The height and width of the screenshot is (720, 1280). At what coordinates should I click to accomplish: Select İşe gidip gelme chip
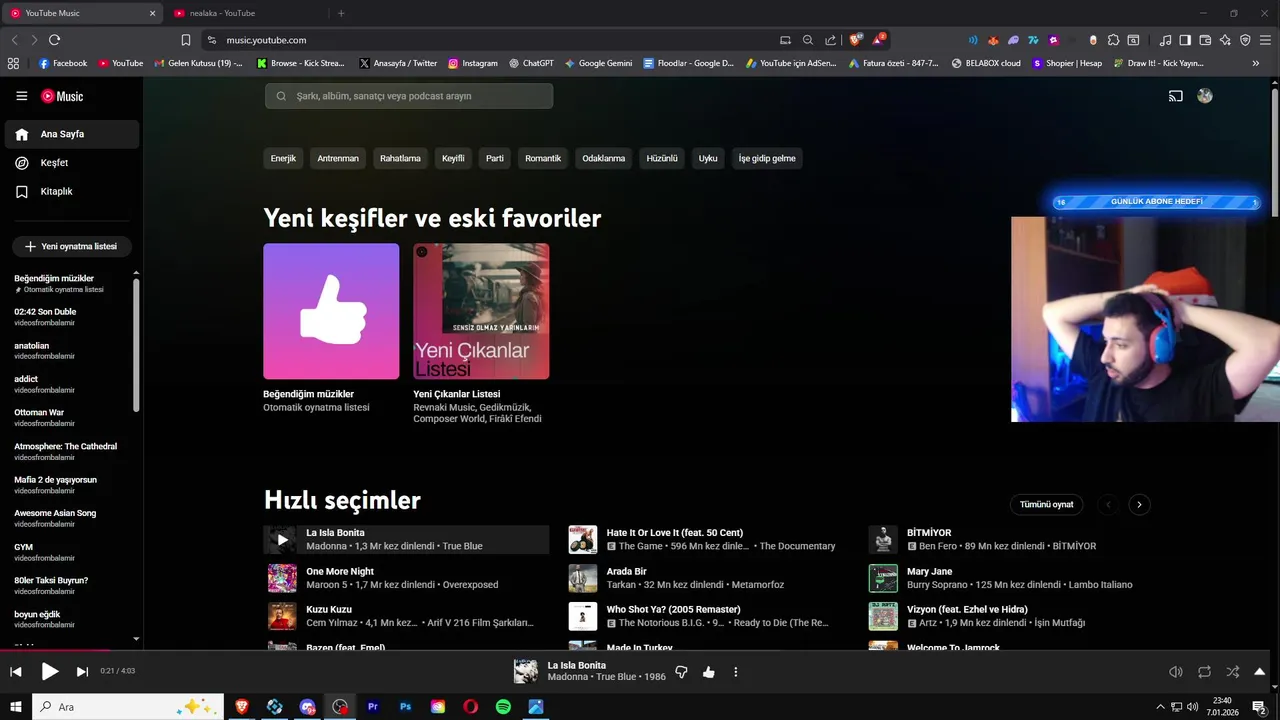[767, 158]
